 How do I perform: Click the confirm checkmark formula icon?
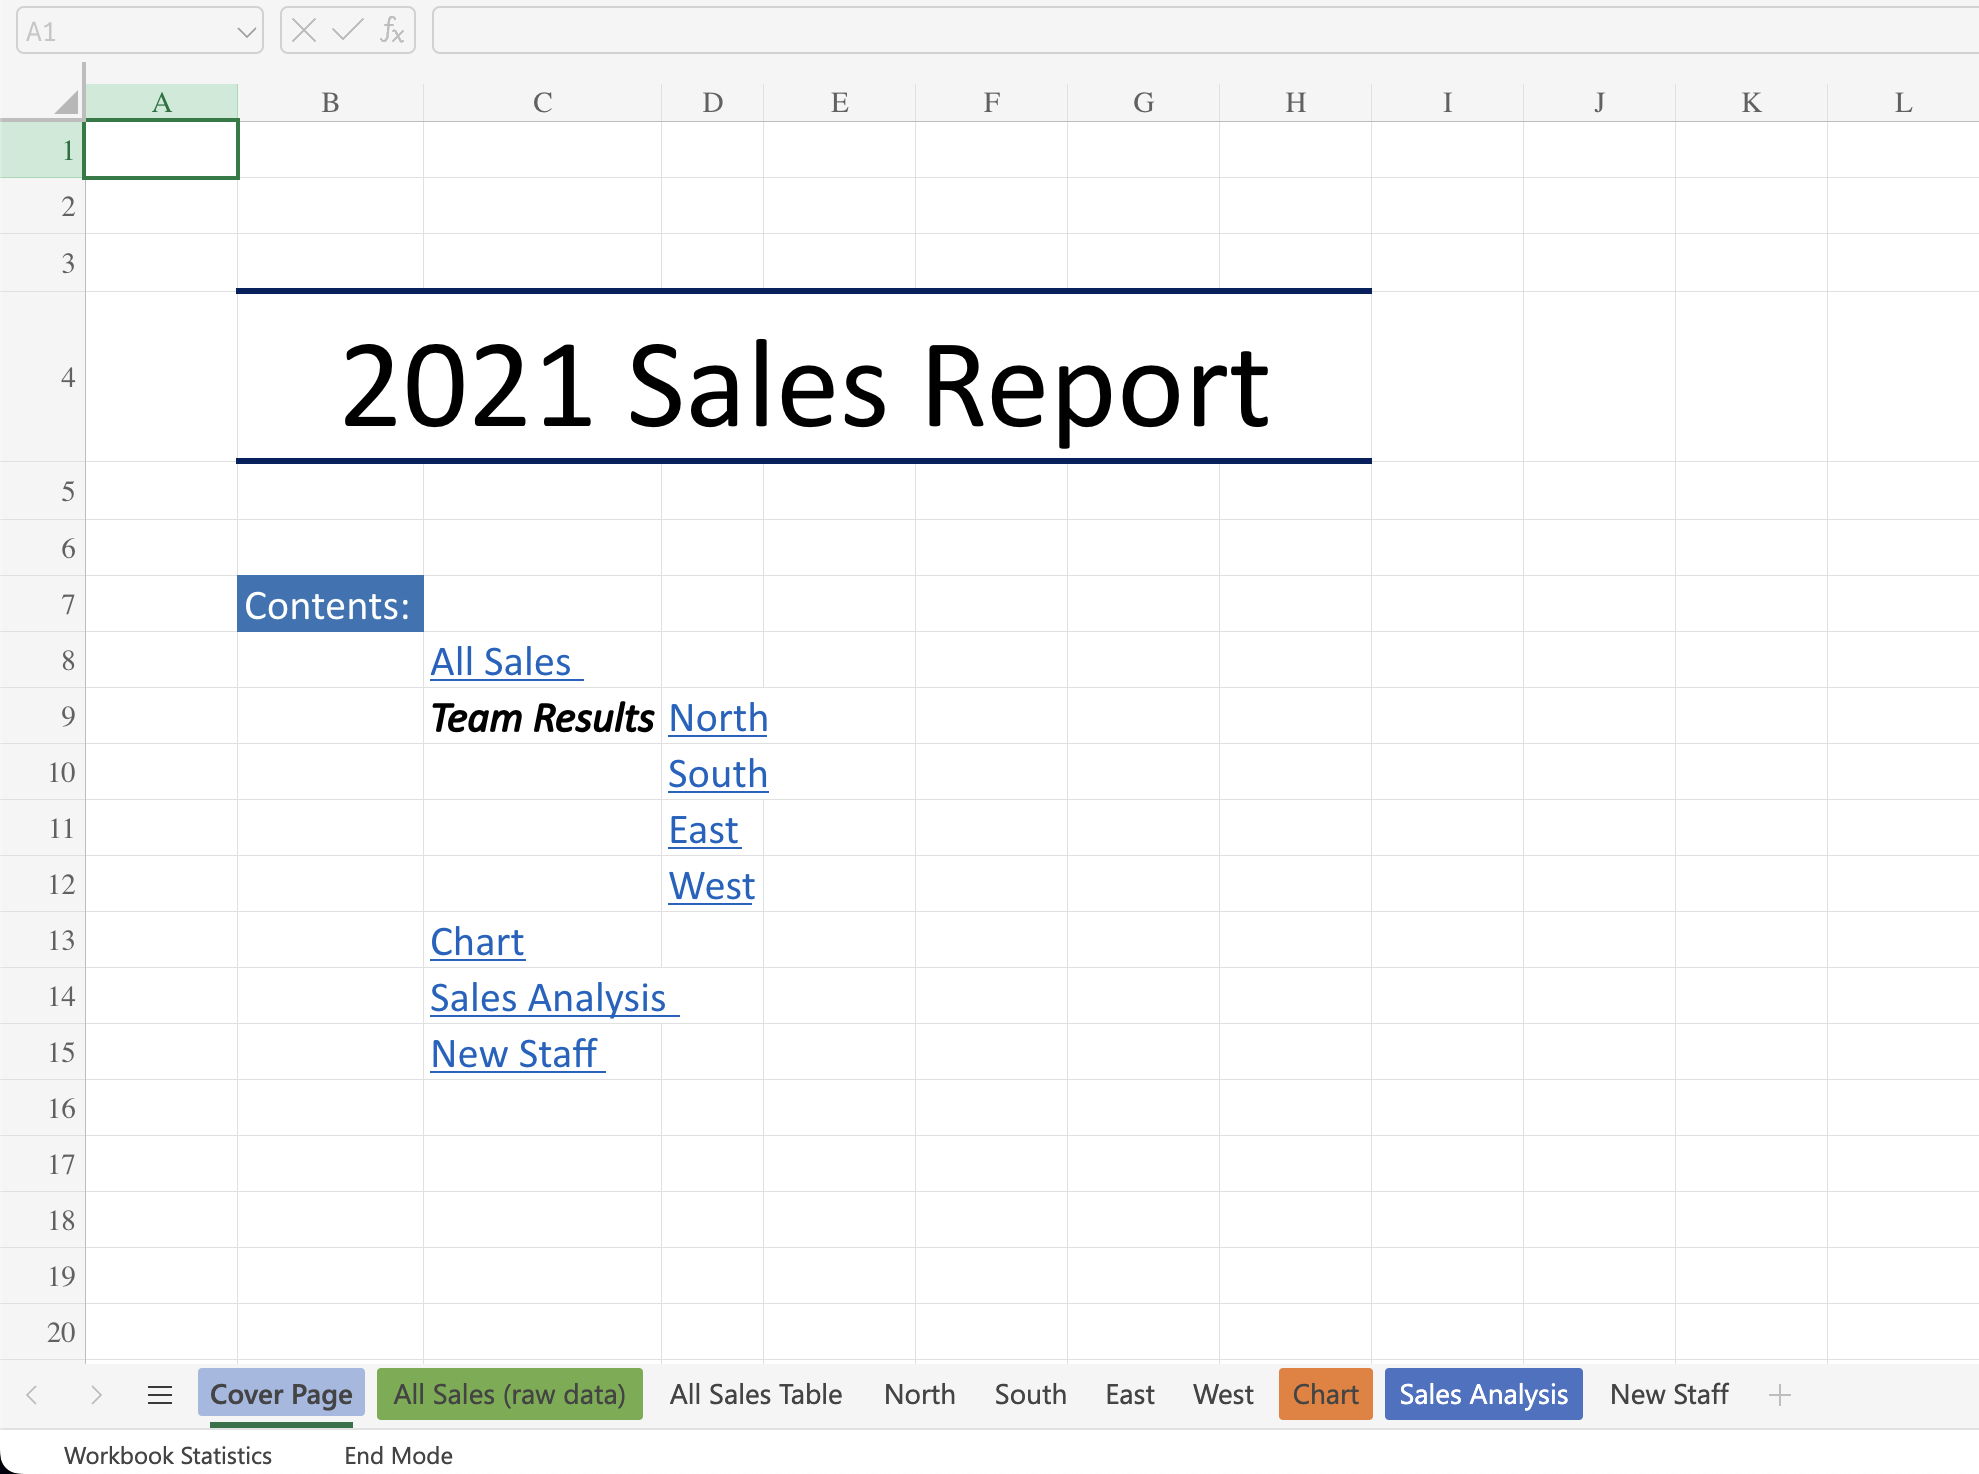pyautogui.click(x=347, y=31)
